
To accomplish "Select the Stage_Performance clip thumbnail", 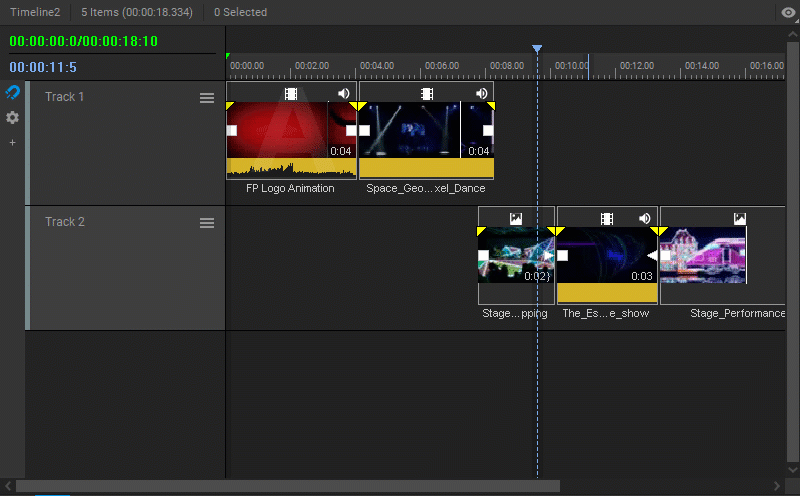I will [x=704, y=255].
